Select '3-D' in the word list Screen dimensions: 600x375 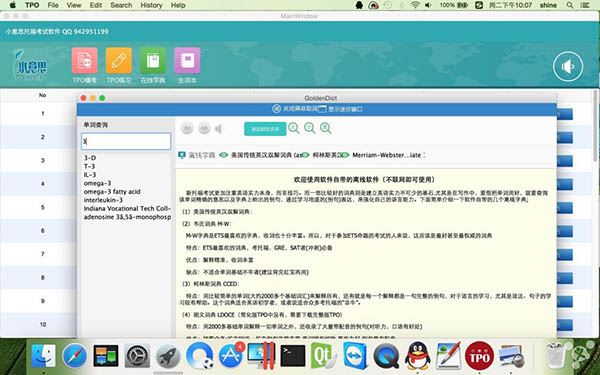(90, 158)
